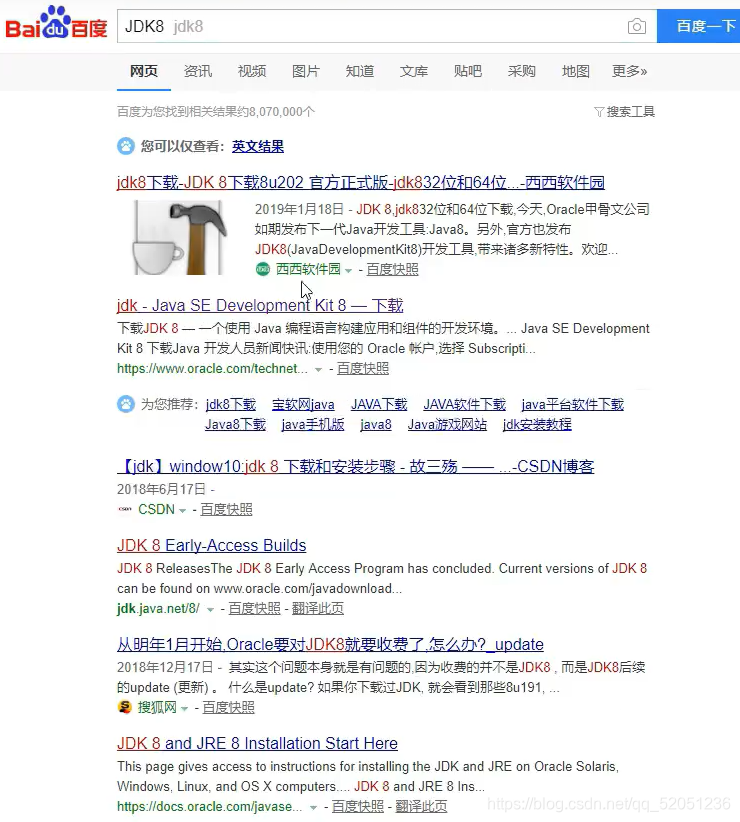Switch to the 资讯 tab
This screenshot has width=740, height=822.
198,71
